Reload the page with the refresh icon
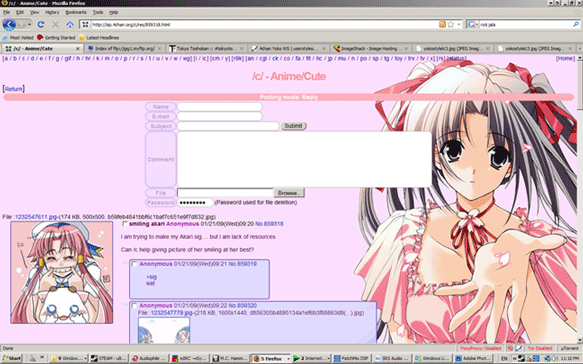 41,25
